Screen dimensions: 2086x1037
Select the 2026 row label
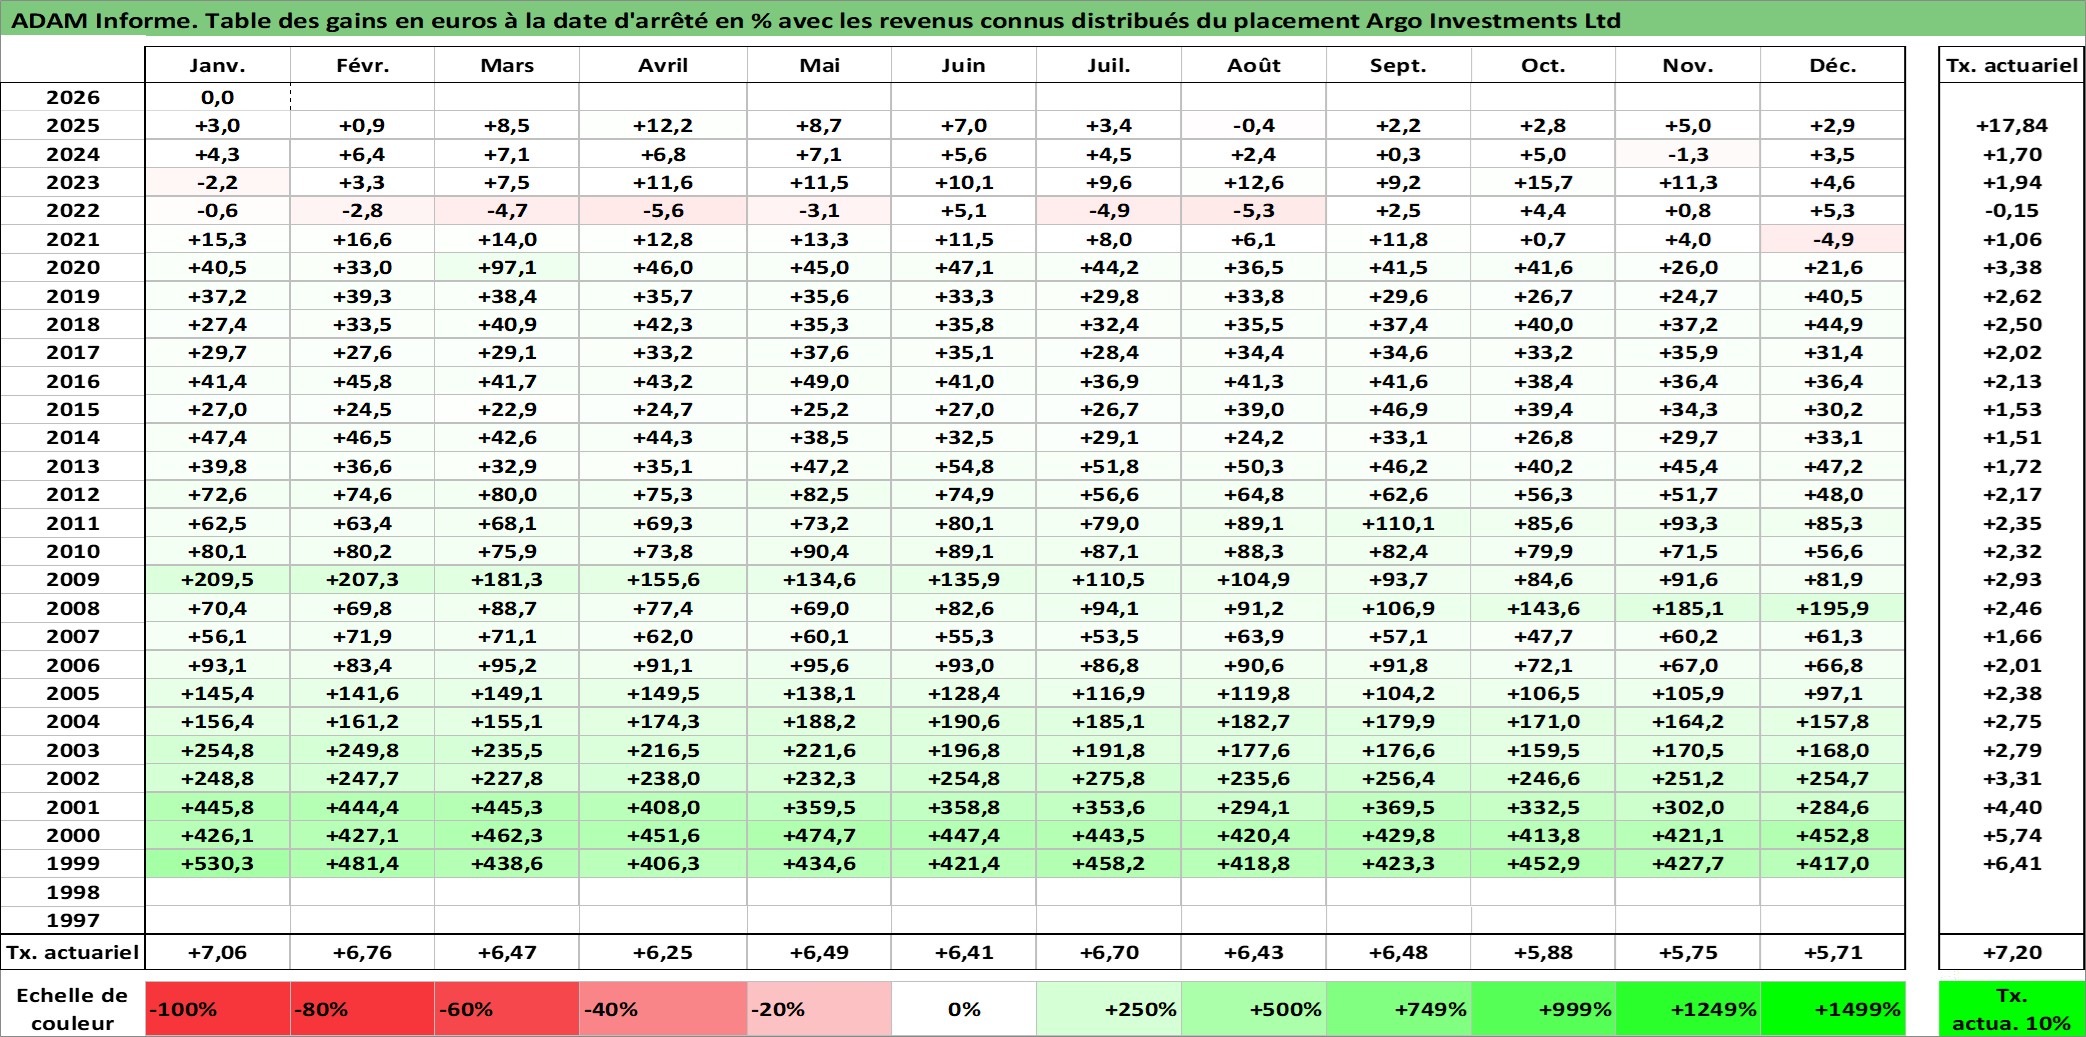(73, 97)
